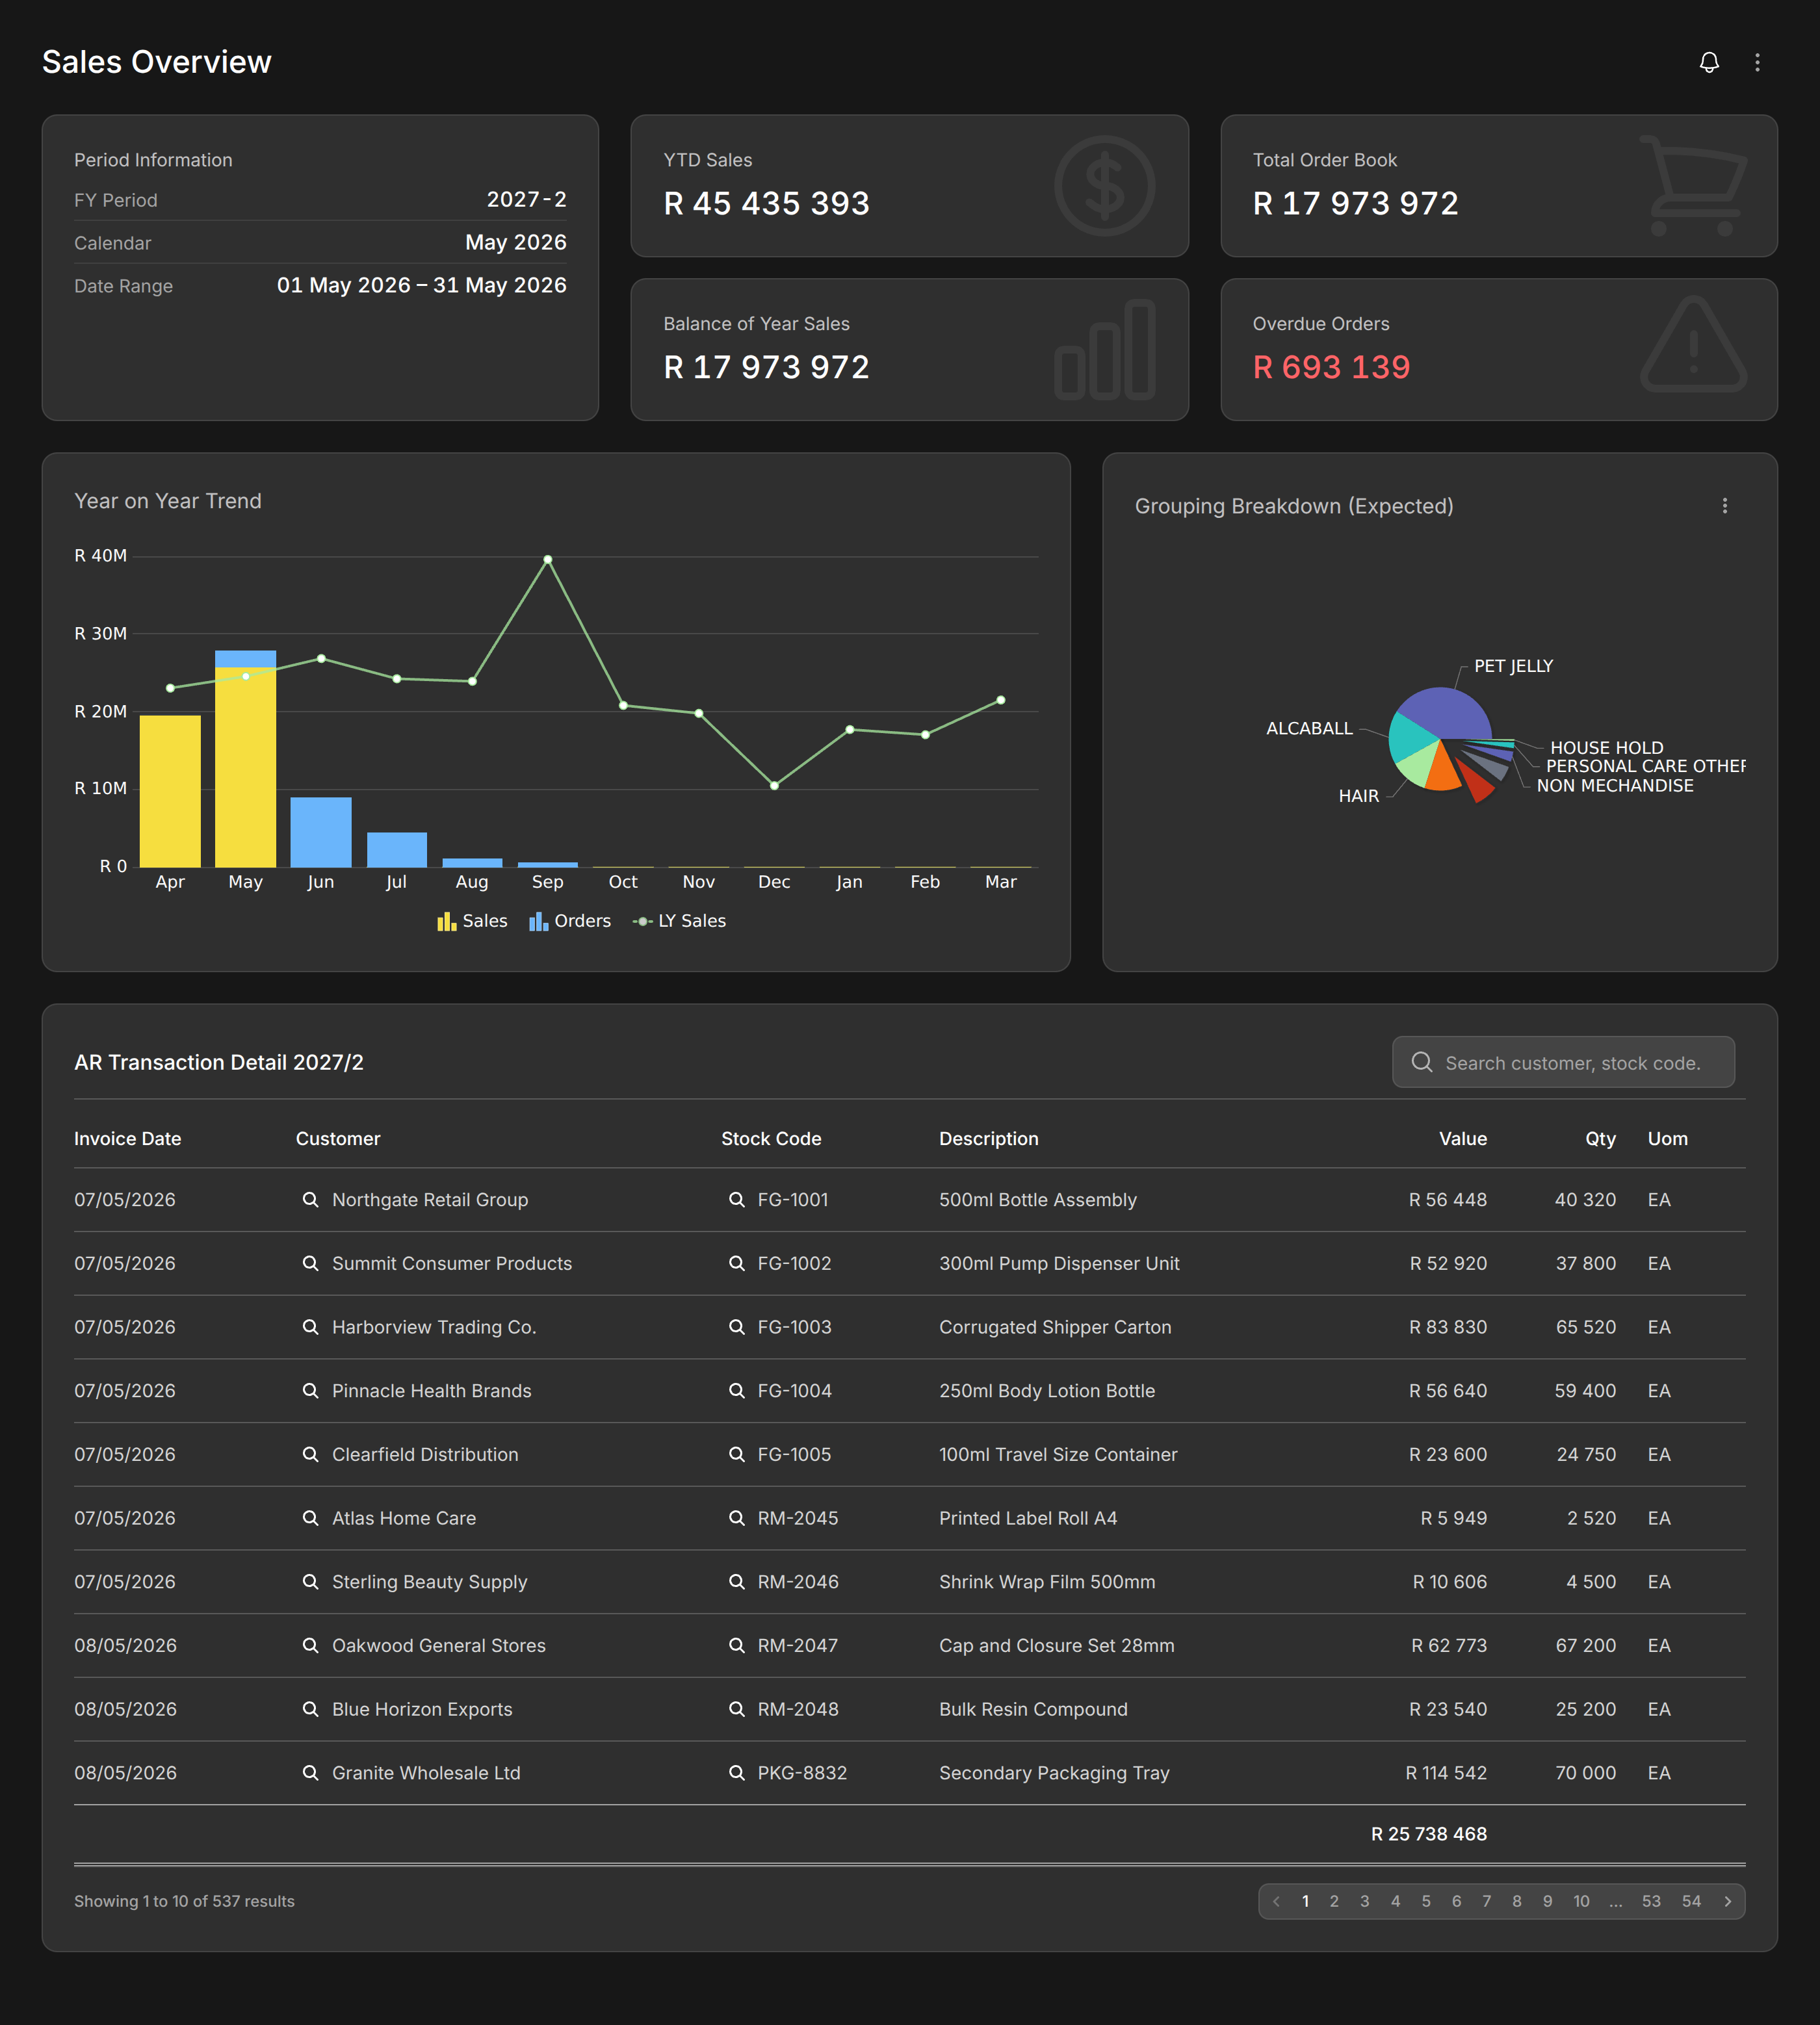Open Grouping Breakdown card options menu
Image resolution: width=1820 pixels, height=2025 pixels.
1724,506
